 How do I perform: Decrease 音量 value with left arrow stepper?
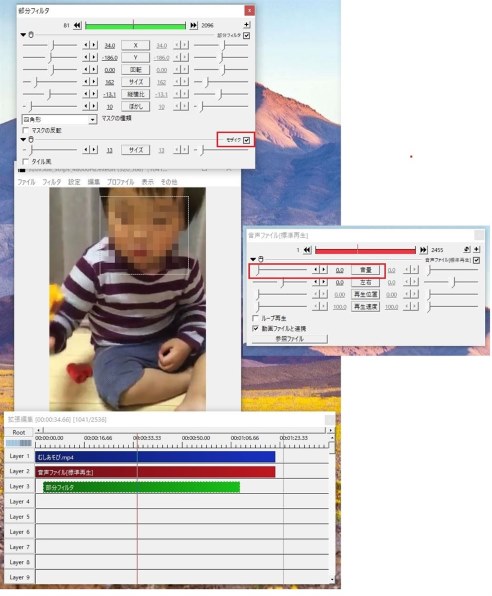click(x=316, y=269)
